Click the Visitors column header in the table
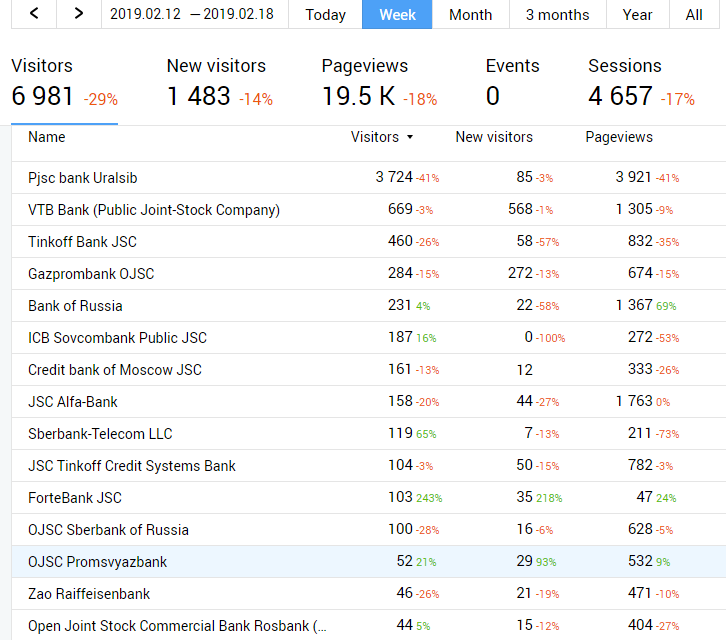Viewport: 726px width, 640px height. (375, 137)
